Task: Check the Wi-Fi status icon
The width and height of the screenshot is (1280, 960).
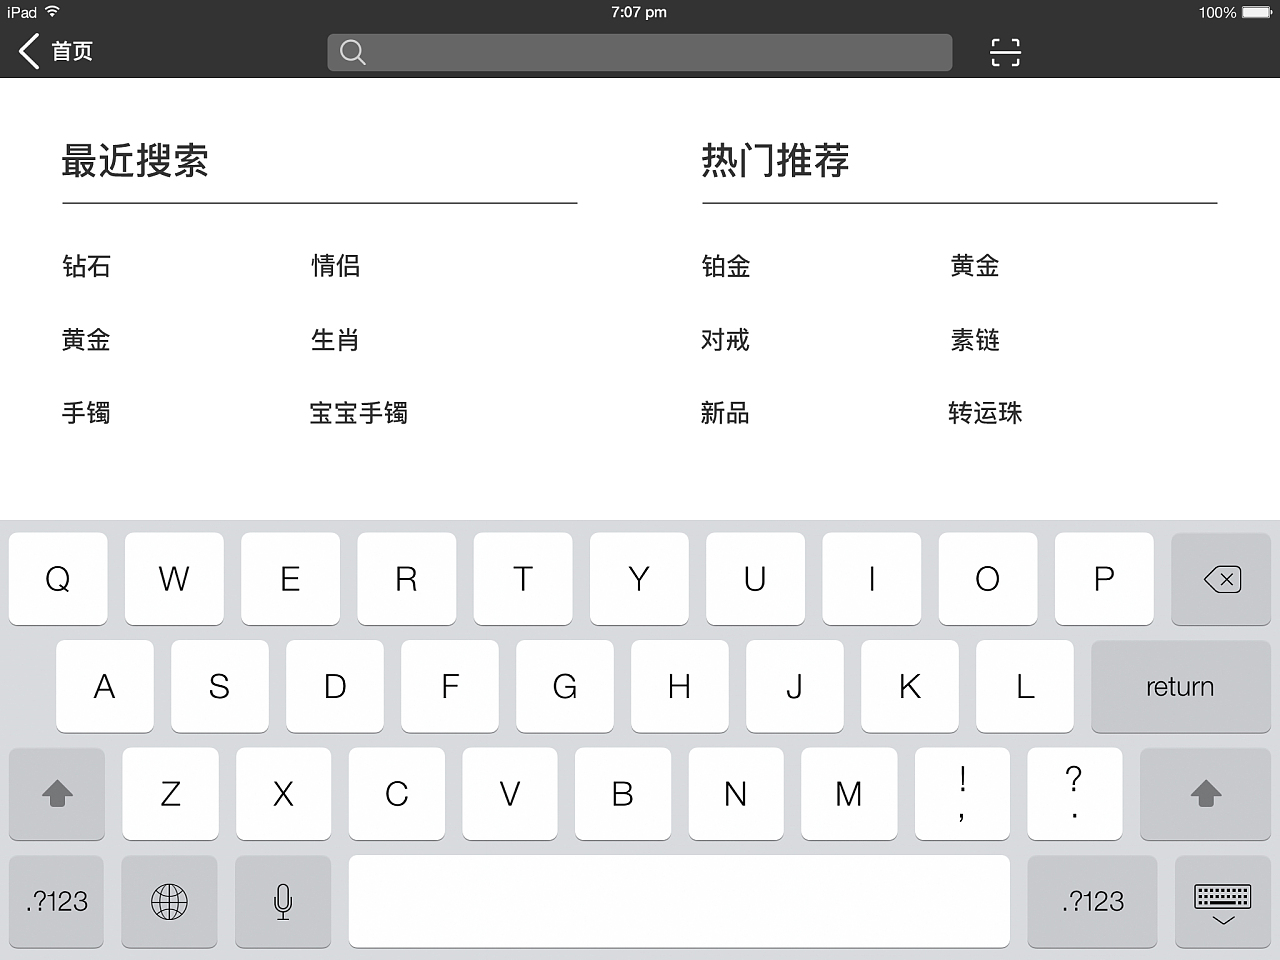Action: 52,12
